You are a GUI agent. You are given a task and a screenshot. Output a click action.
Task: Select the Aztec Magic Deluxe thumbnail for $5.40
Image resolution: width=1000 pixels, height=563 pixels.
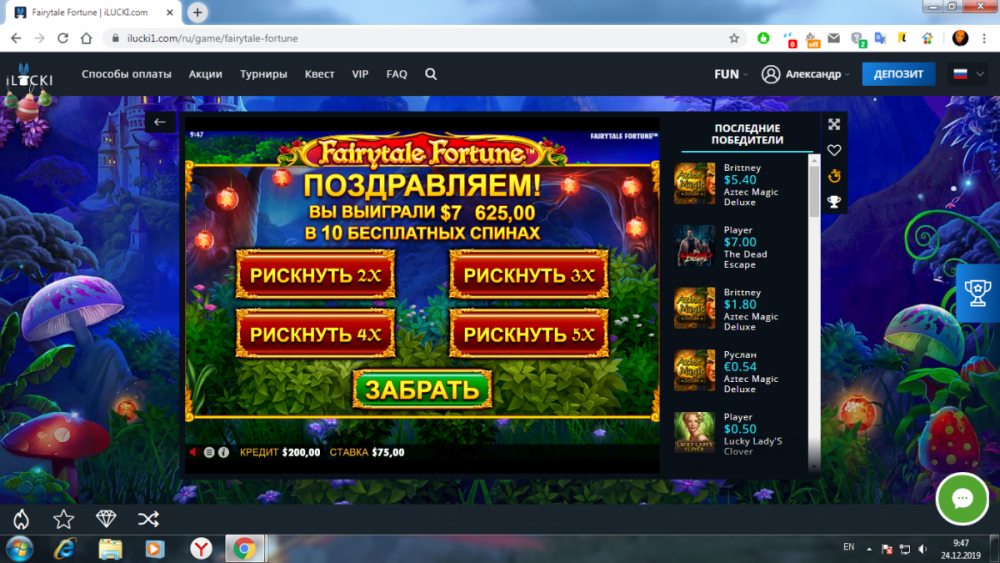pos(694,184)
